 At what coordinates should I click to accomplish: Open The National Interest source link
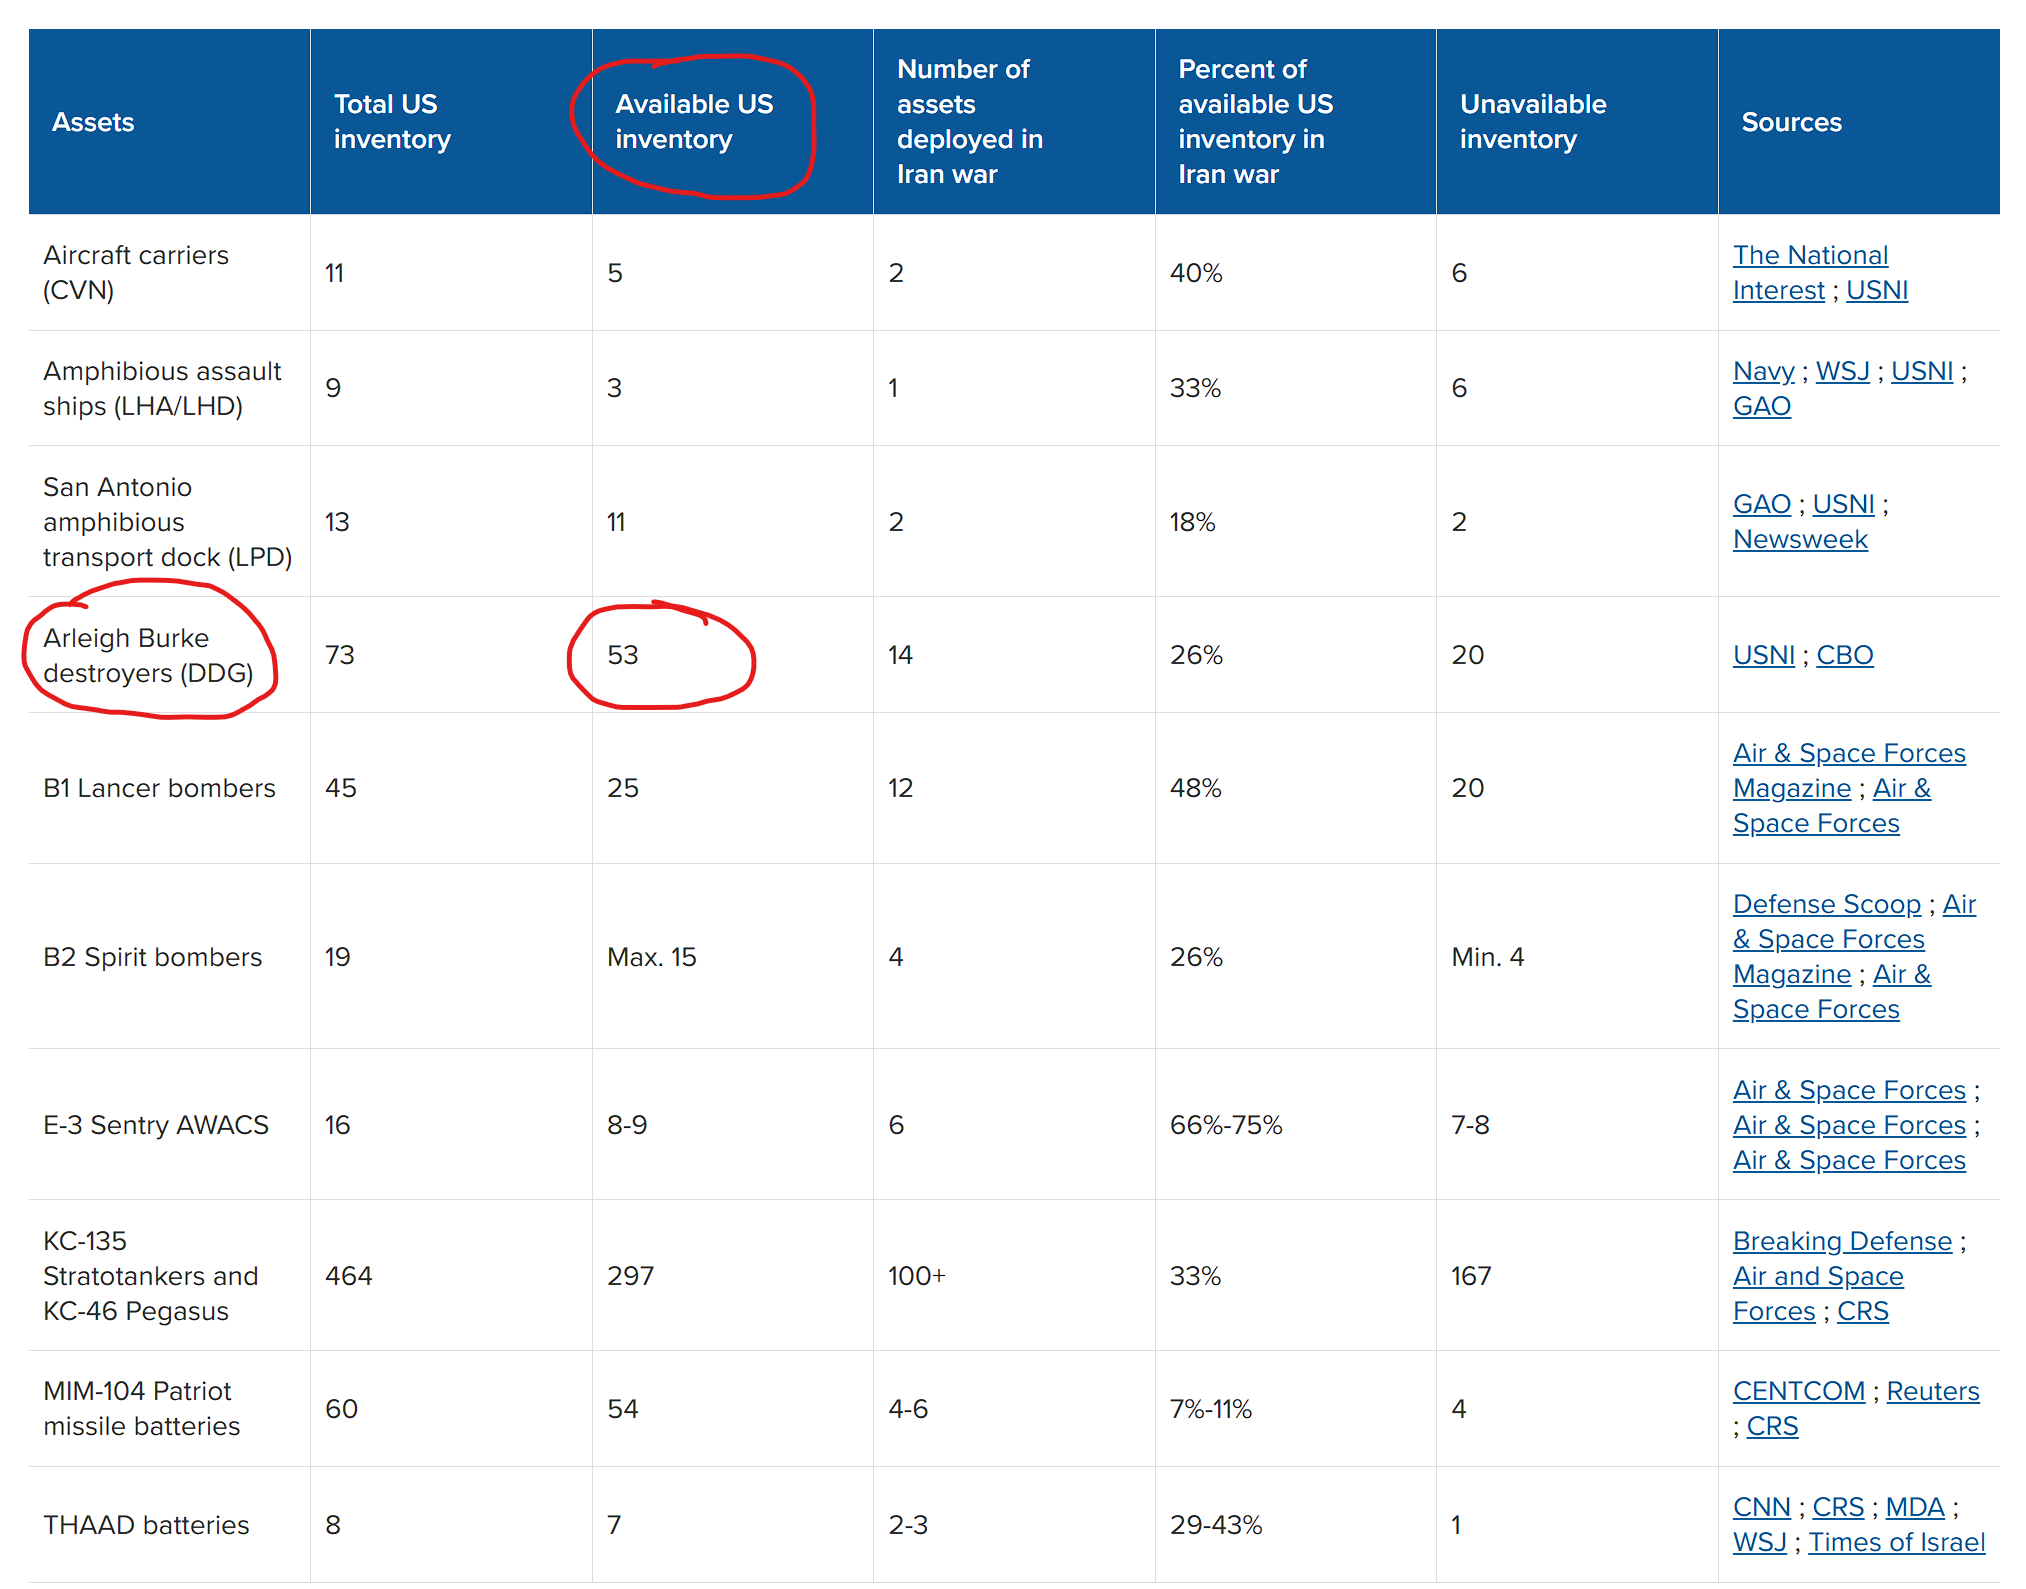(x=1809, y=255)
